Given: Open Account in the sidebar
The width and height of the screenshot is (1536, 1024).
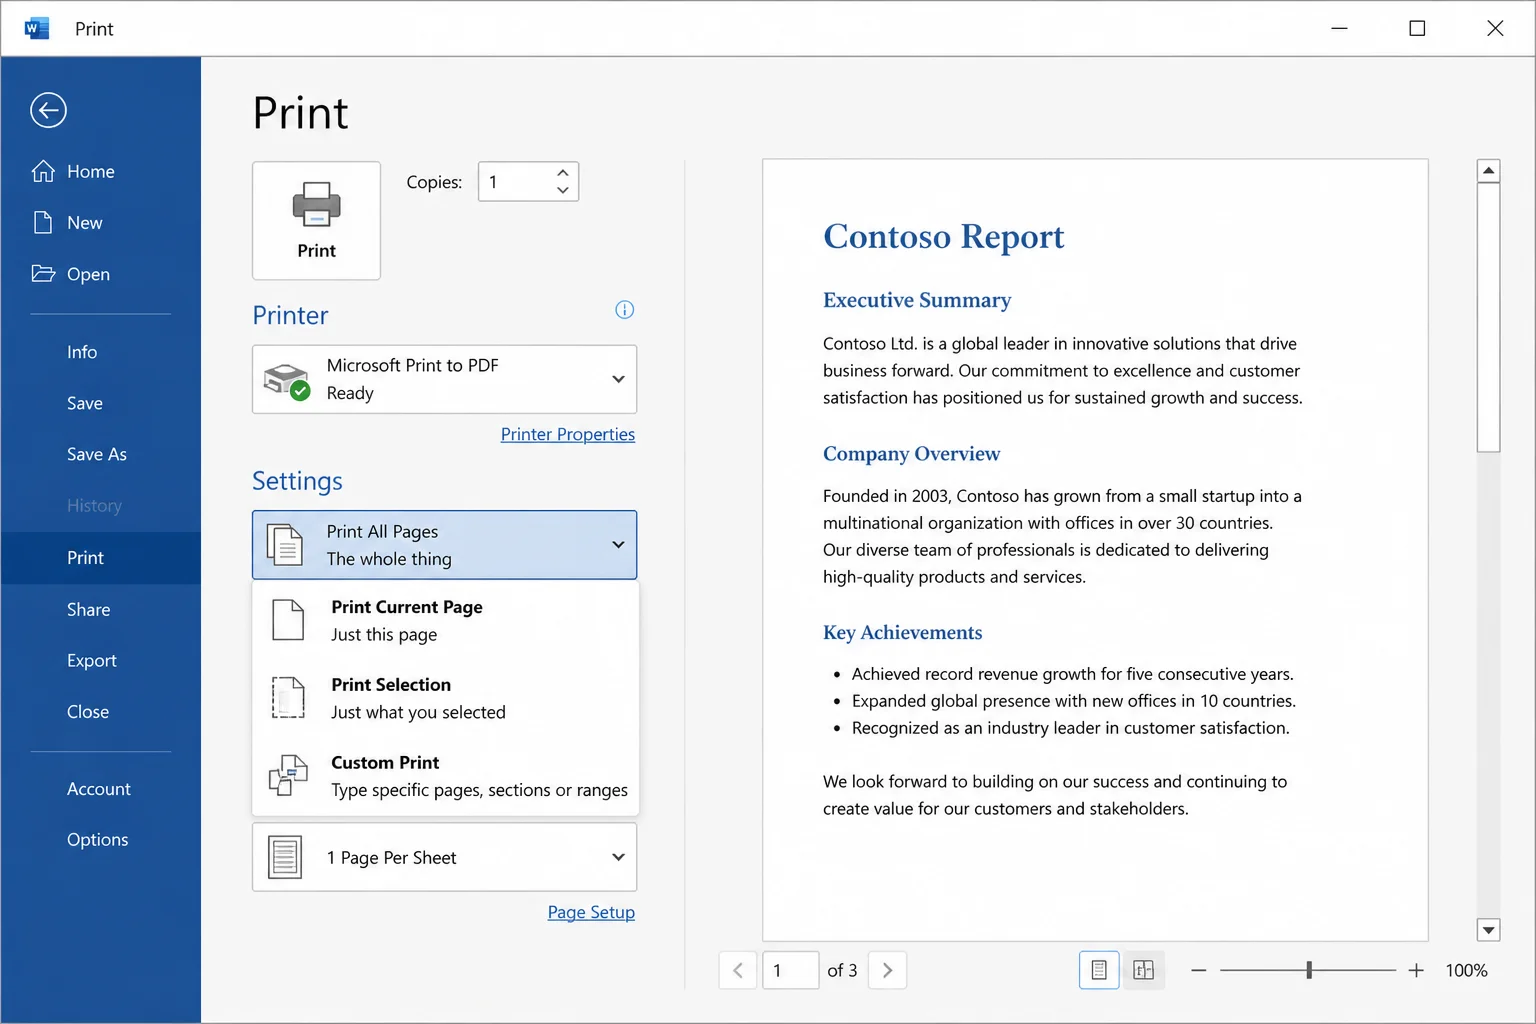Looking at the screenshot, I should pos(100,789).
